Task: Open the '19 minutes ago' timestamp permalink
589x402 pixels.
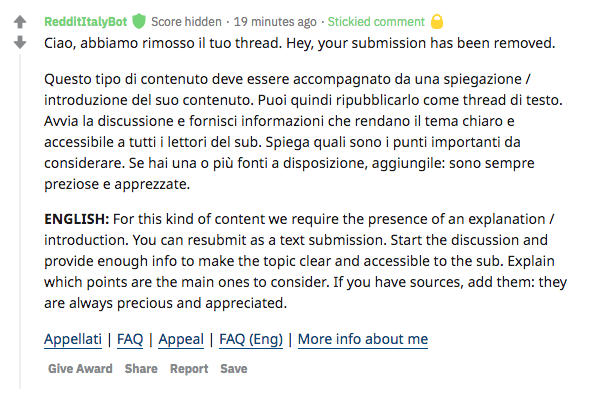Action: pyautogui.click(x=275, y=22)
